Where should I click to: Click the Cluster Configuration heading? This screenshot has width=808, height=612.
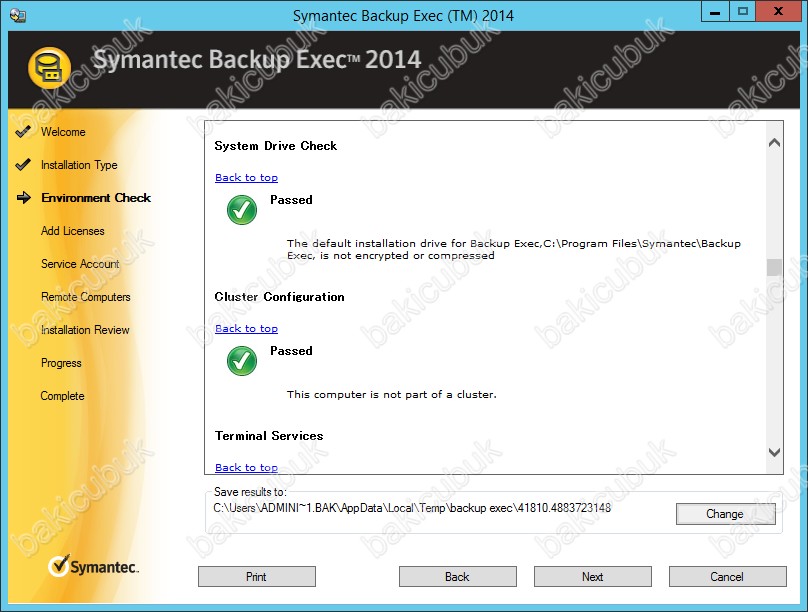279,297
